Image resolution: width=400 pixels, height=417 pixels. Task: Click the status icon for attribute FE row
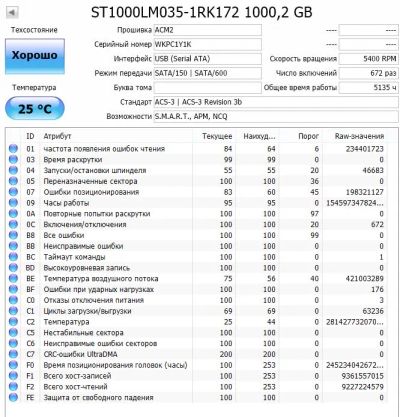coord(13,397)
